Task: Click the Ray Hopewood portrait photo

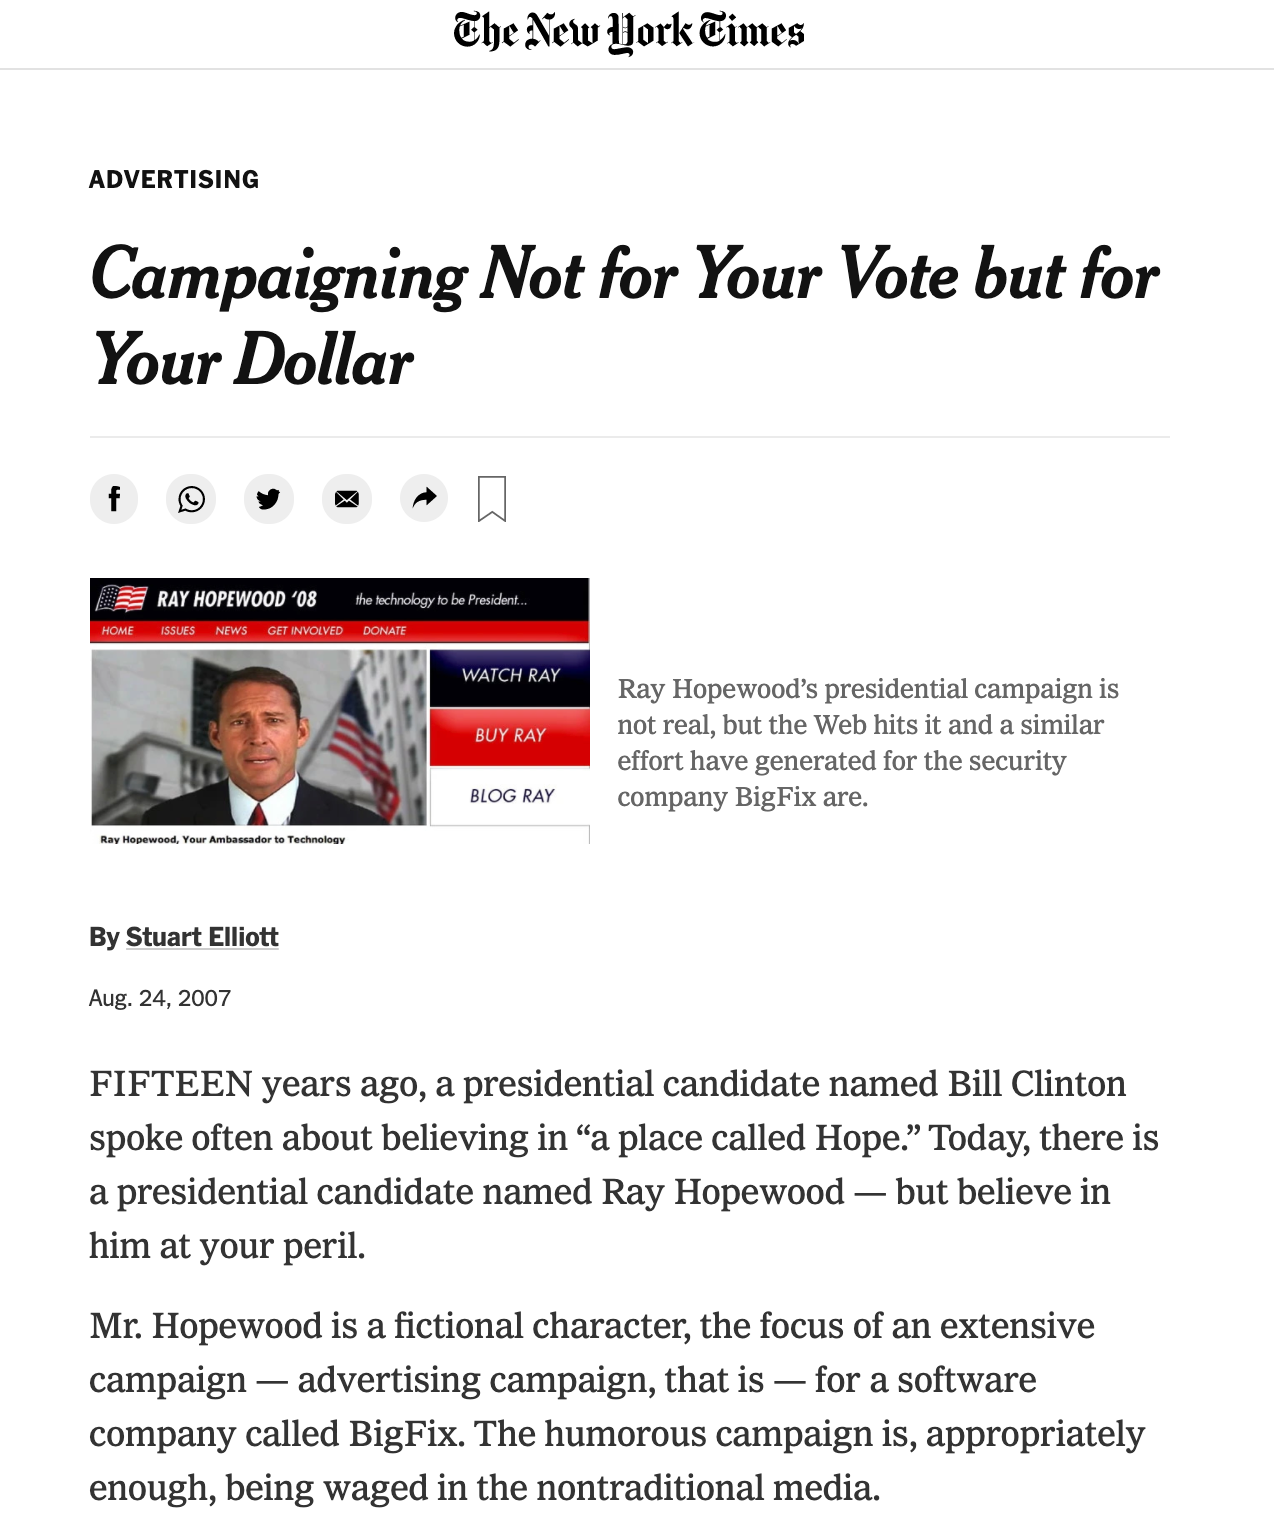Action: (259, 737)
